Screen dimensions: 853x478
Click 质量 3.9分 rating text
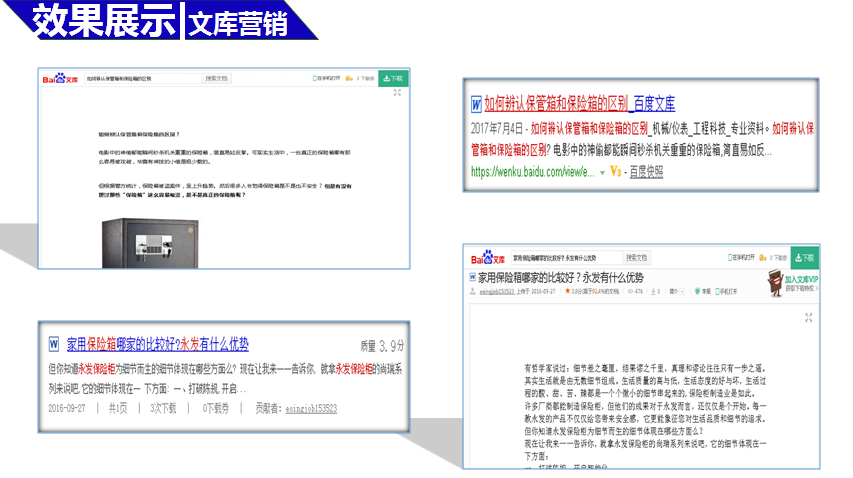[x=382, y=346]
